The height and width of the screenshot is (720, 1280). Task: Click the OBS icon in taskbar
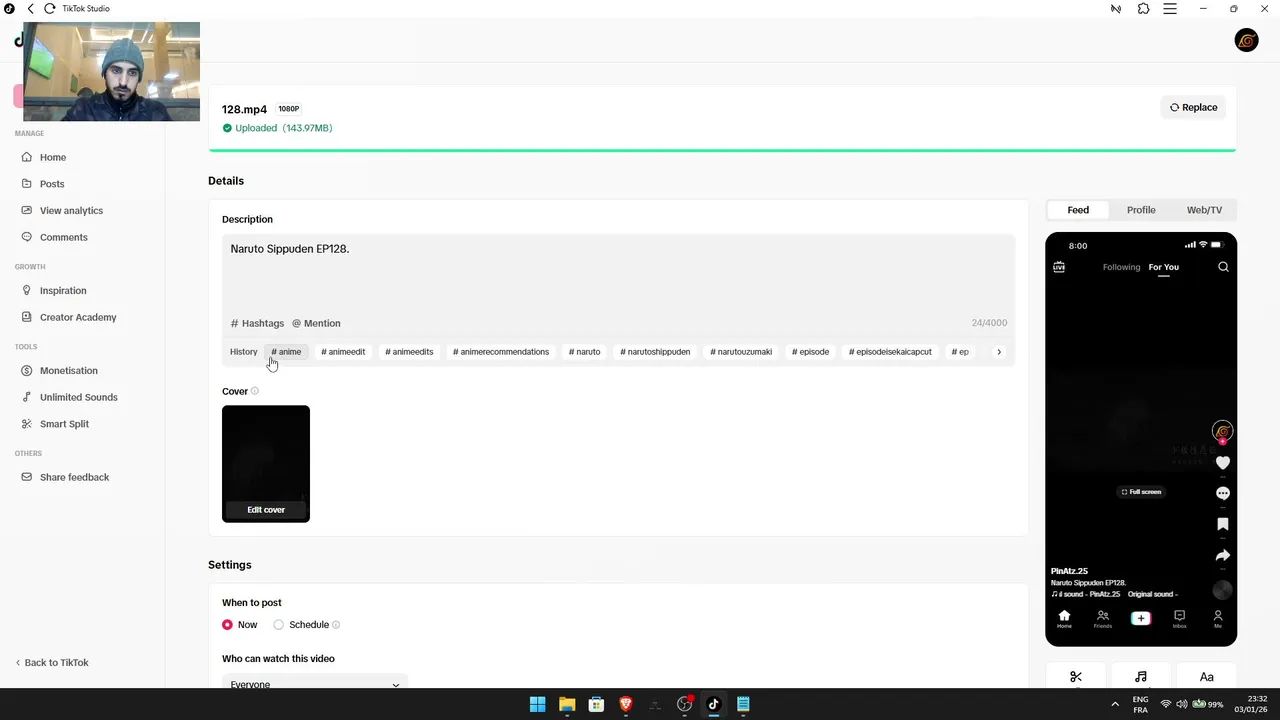click(684, 704)
